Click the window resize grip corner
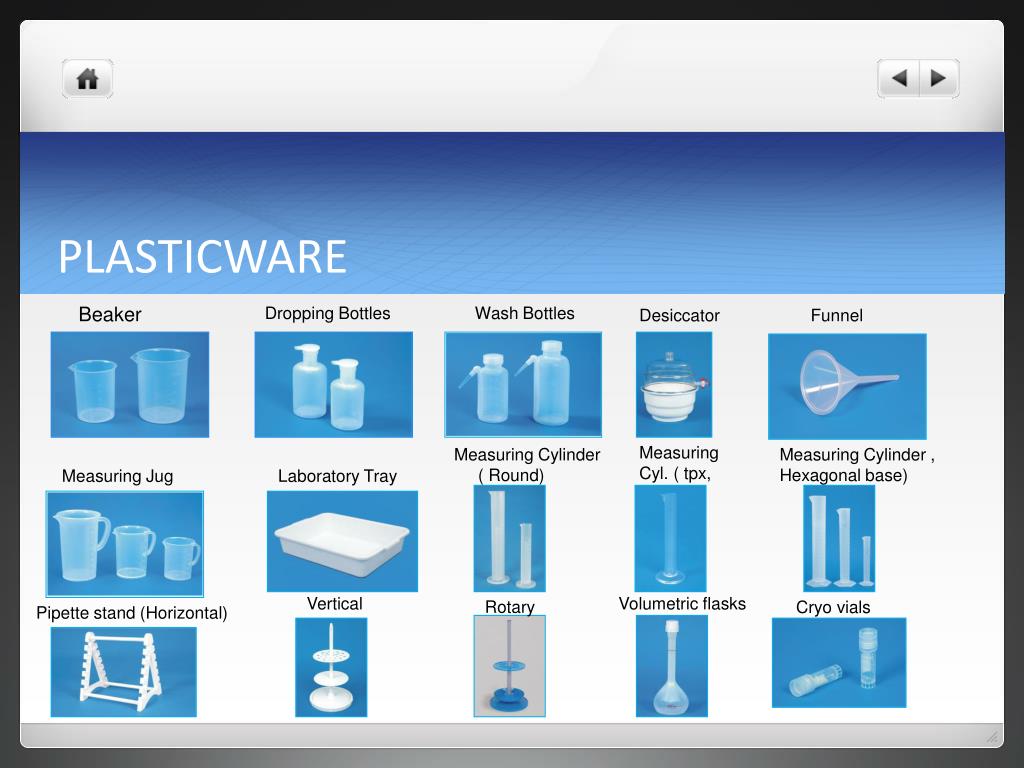Screen dimensions: 1024x768 click(x=993, y=737)
